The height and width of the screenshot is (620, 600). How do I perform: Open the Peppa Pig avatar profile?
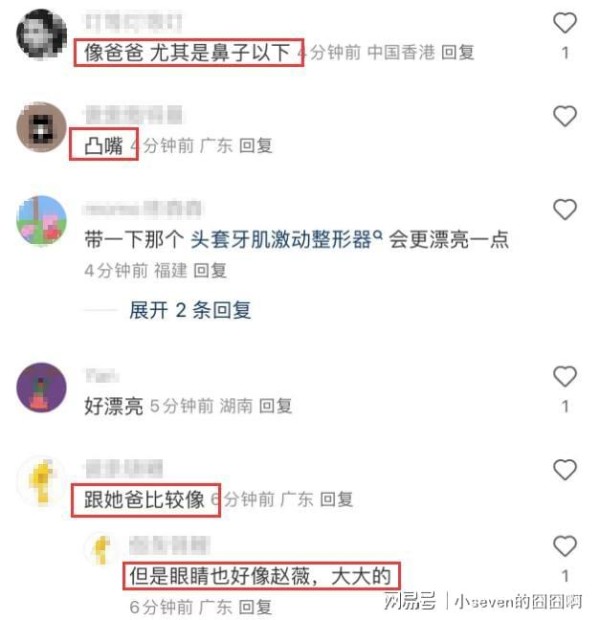tap(42, 221)
